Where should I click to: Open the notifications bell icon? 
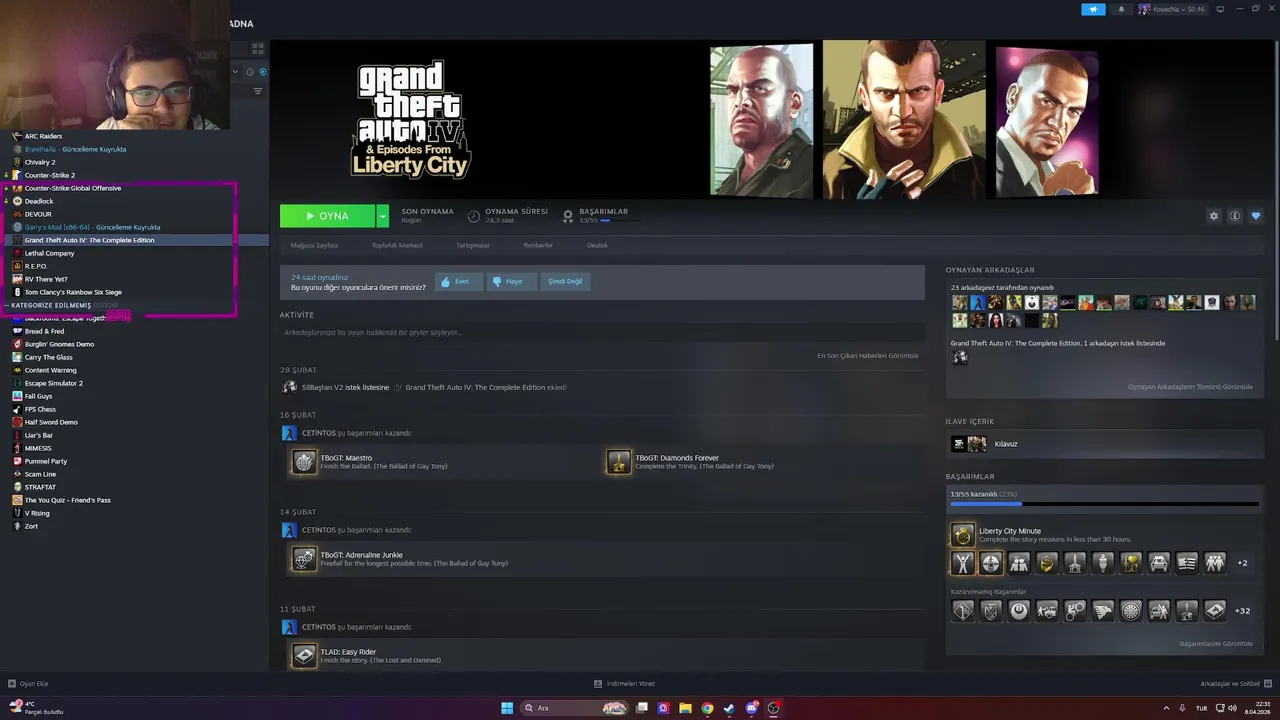tap(1121, 9)
